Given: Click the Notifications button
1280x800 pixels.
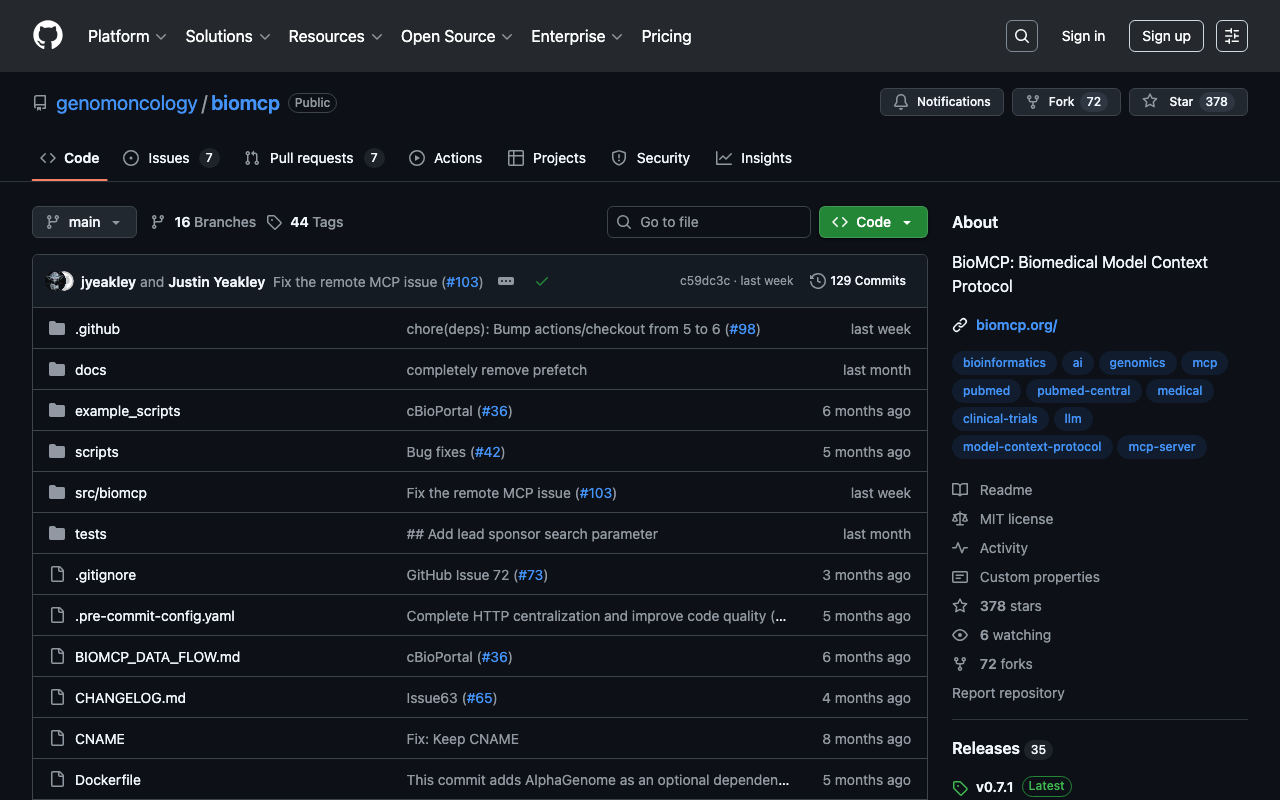Looking at the screenshot, I should pos(941,102).
